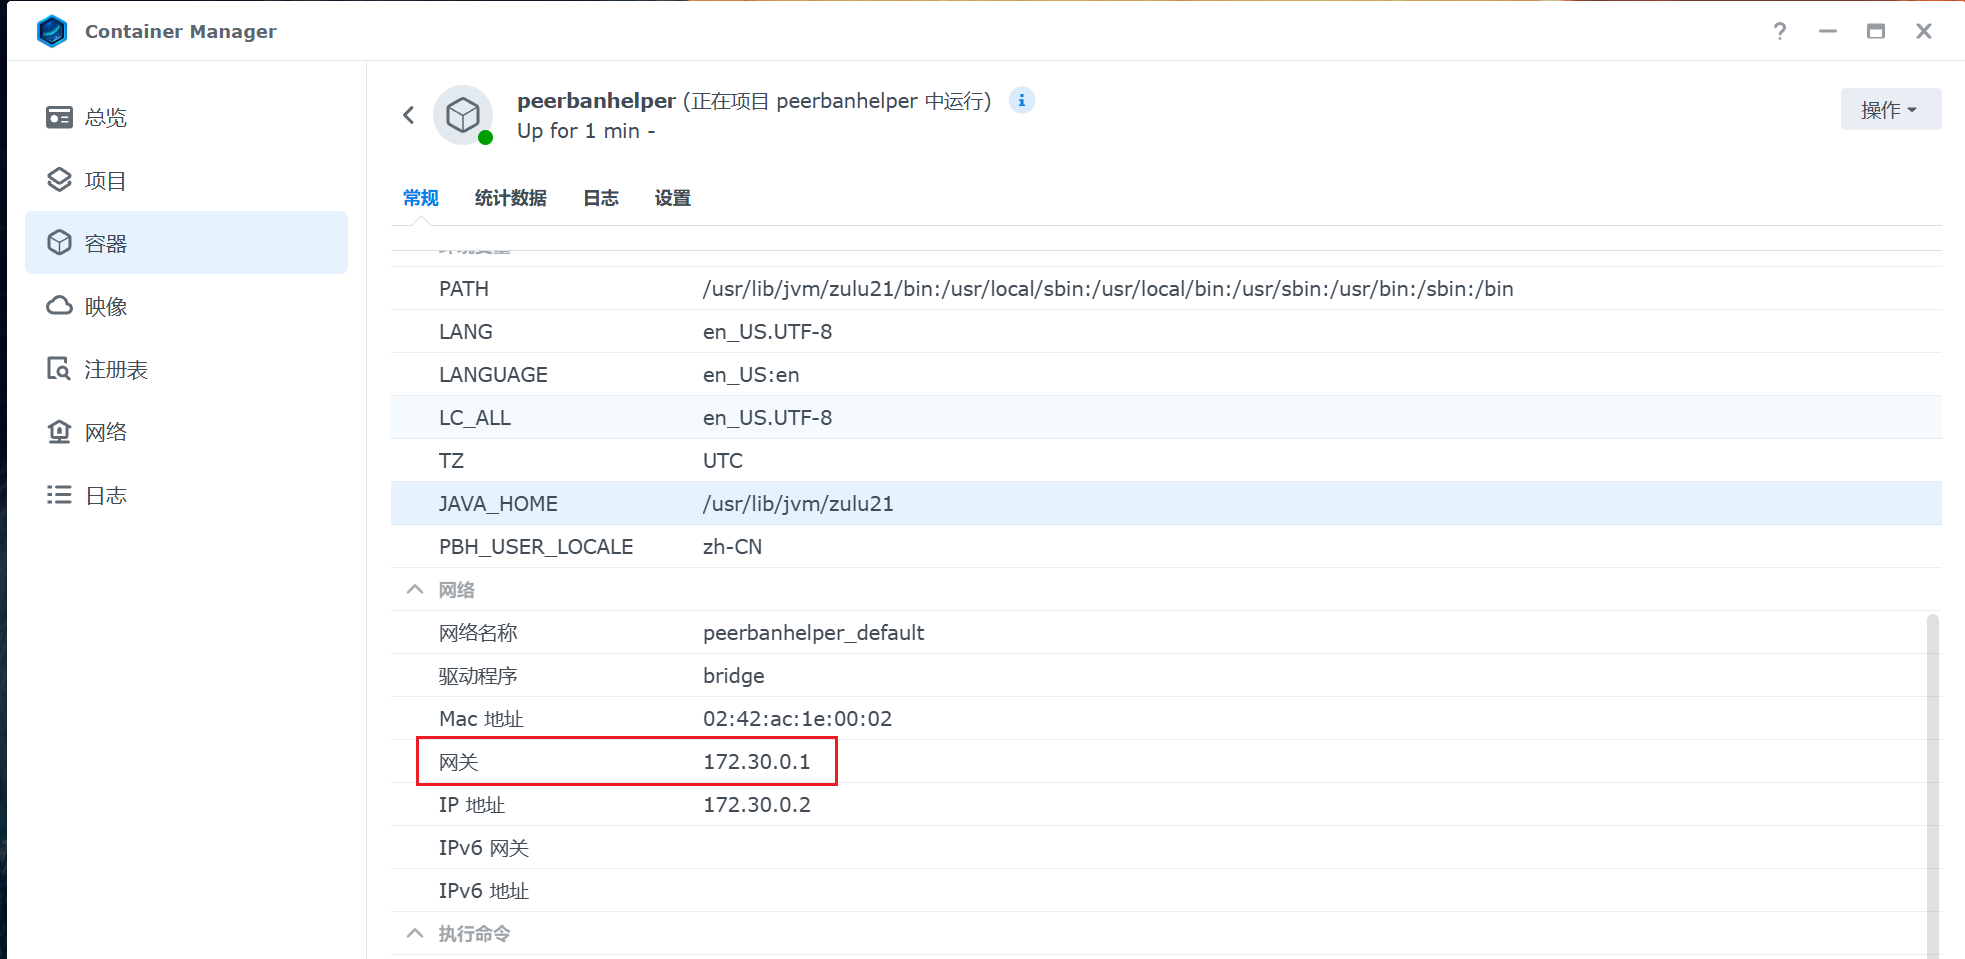
Task: Click the vertical scrollbar in details panel
Action: coord(1932,780)
